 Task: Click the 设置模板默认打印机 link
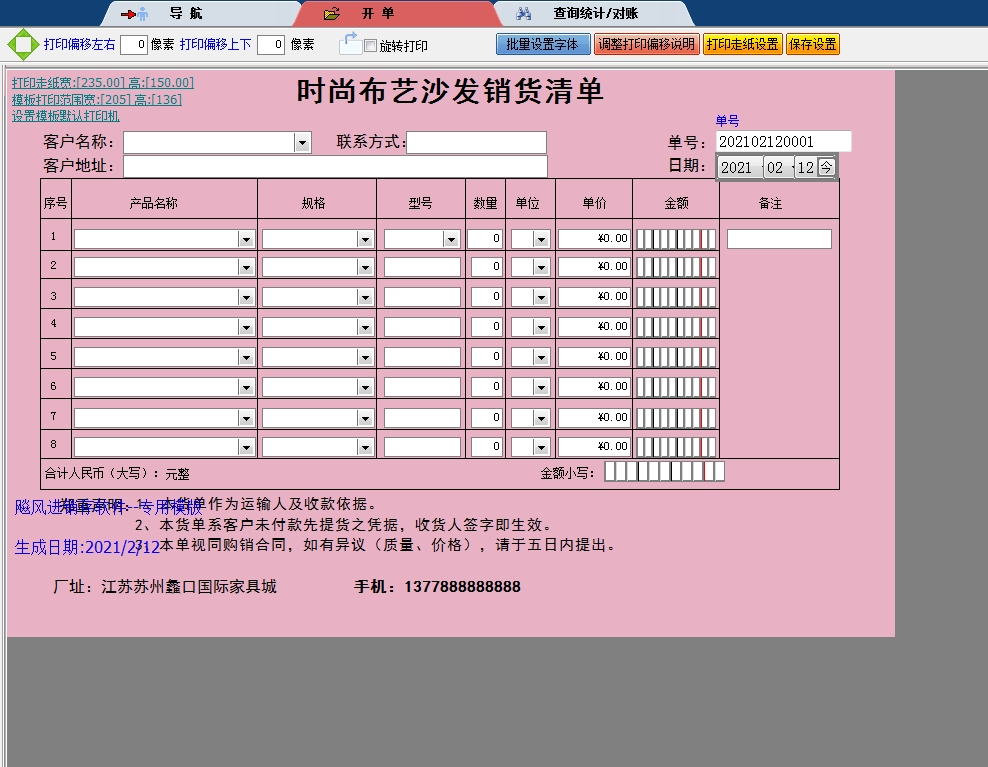(x=66, y=116)
